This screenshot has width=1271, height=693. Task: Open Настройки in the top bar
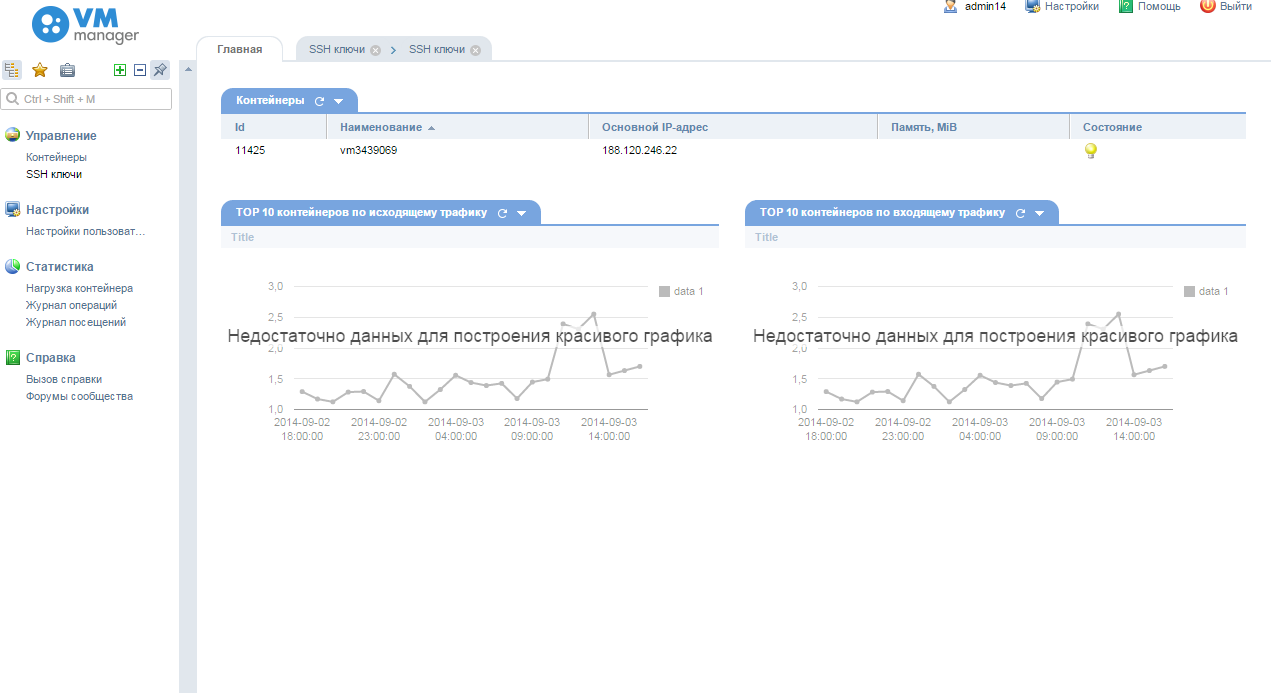[1072, 6]
